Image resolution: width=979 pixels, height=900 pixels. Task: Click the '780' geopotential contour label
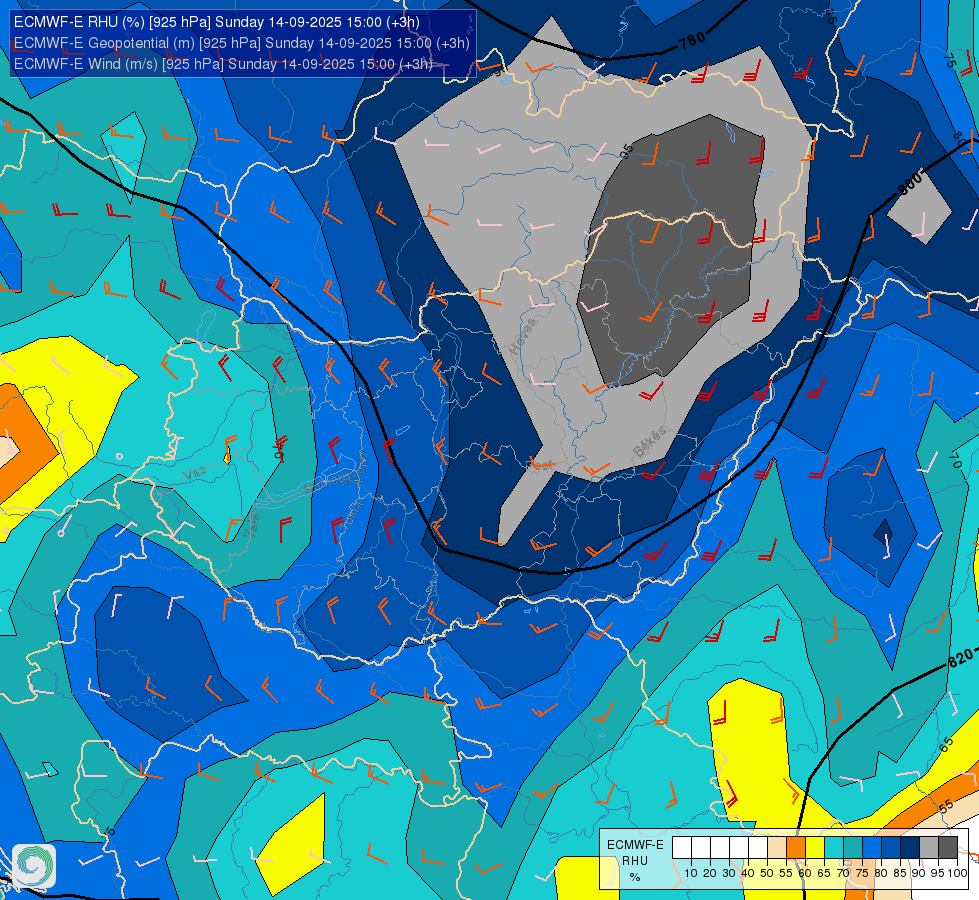692,41
